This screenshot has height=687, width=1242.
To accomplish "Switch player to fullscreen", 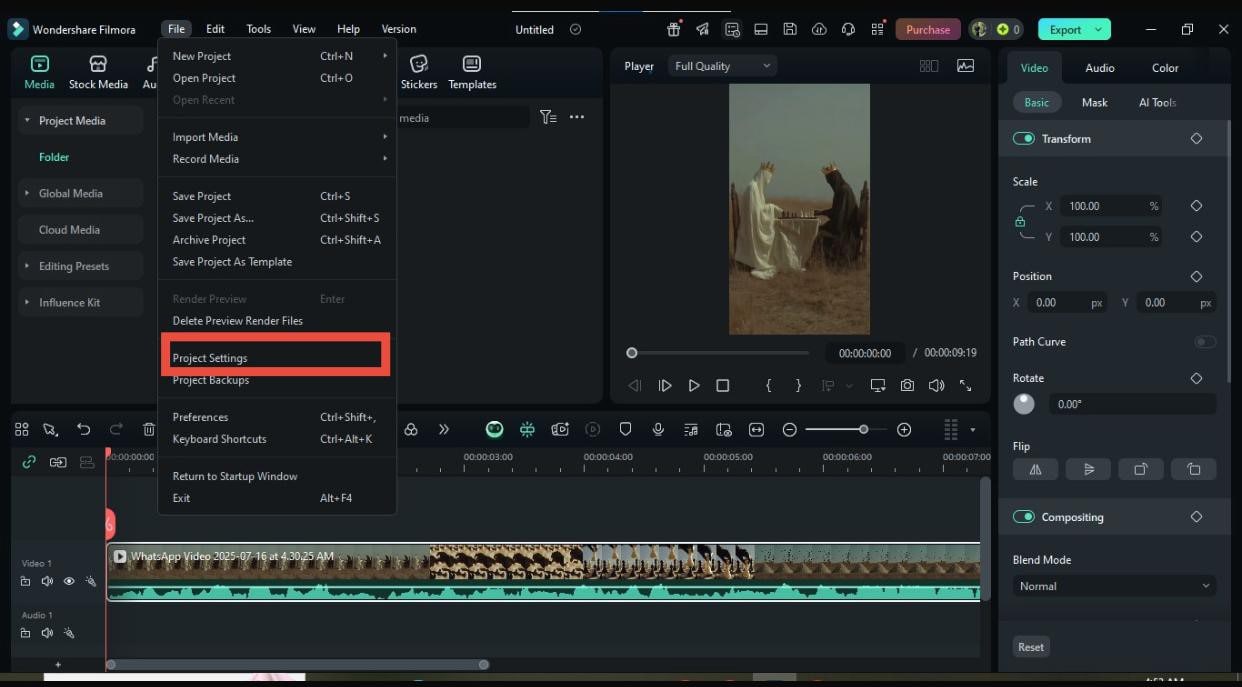I will click(966, 385).
